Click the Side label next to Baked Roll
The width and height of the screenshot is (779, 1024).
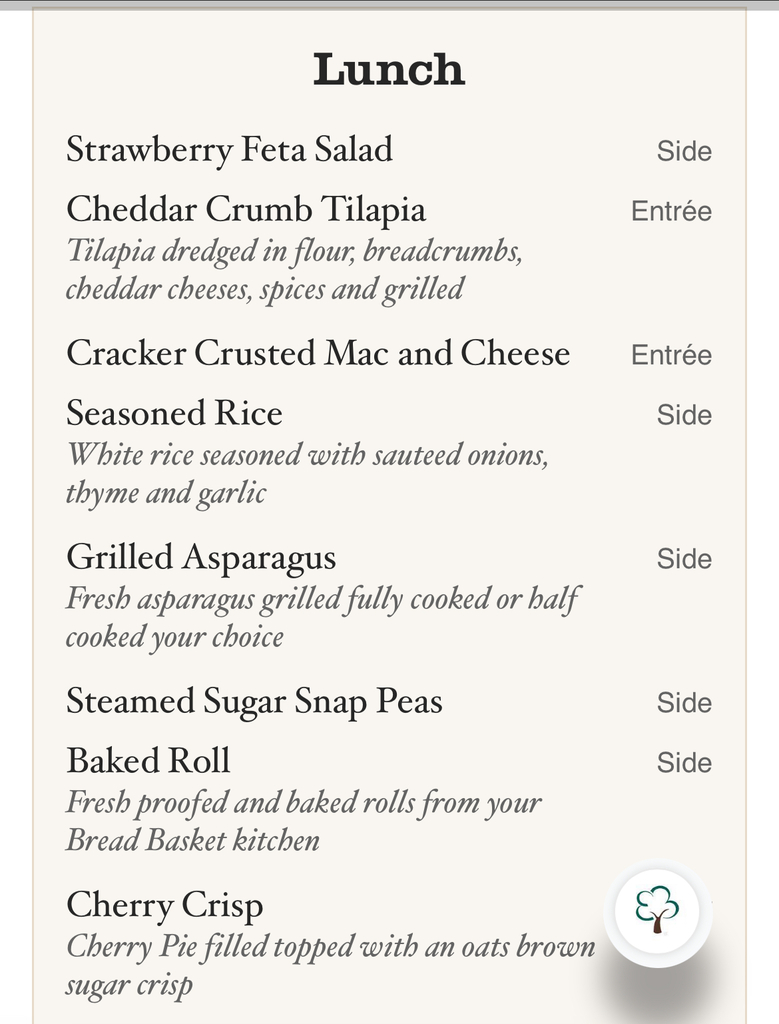pyautogui.click(x=684, y=763)
